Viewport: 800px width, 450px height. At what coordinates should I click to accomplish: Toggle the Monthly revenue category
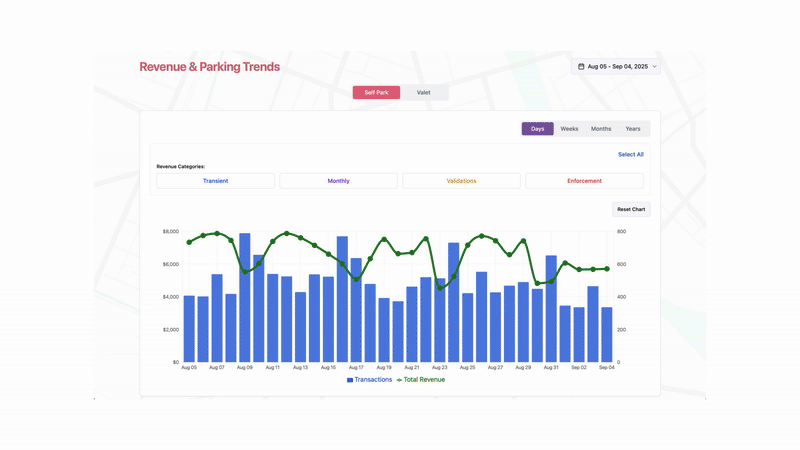[x=338, y=181]
